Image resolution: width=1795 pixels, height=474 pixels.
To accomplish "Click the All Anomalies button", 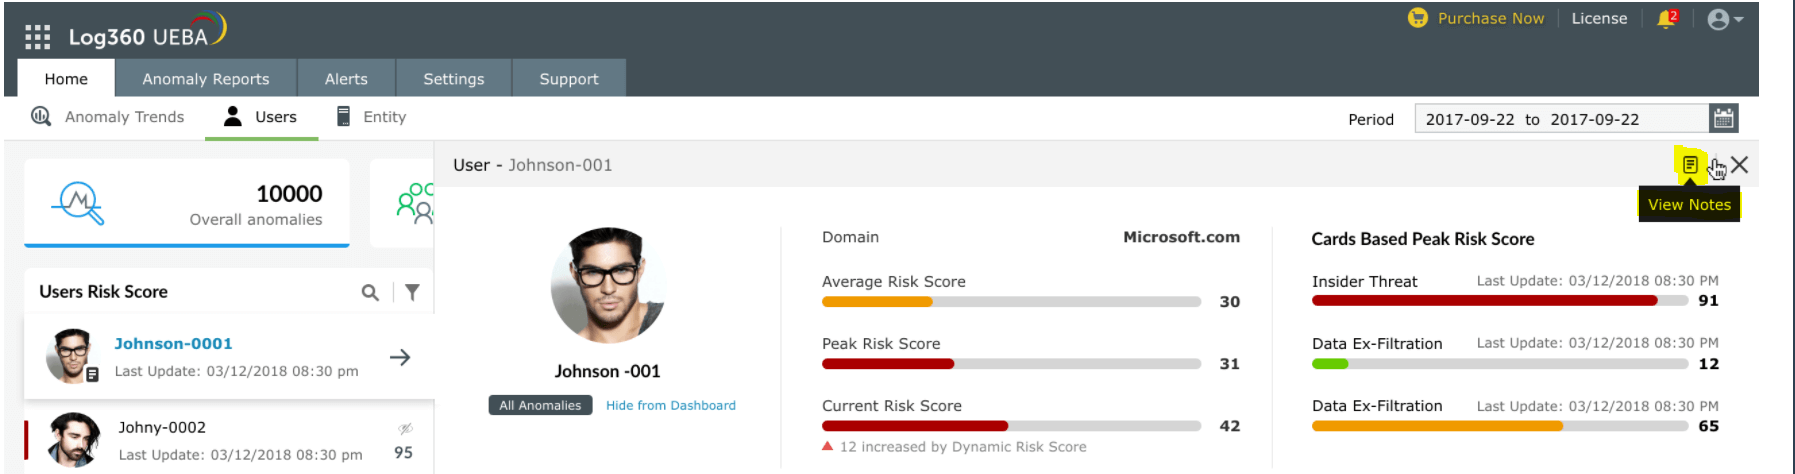I will 540,405.
